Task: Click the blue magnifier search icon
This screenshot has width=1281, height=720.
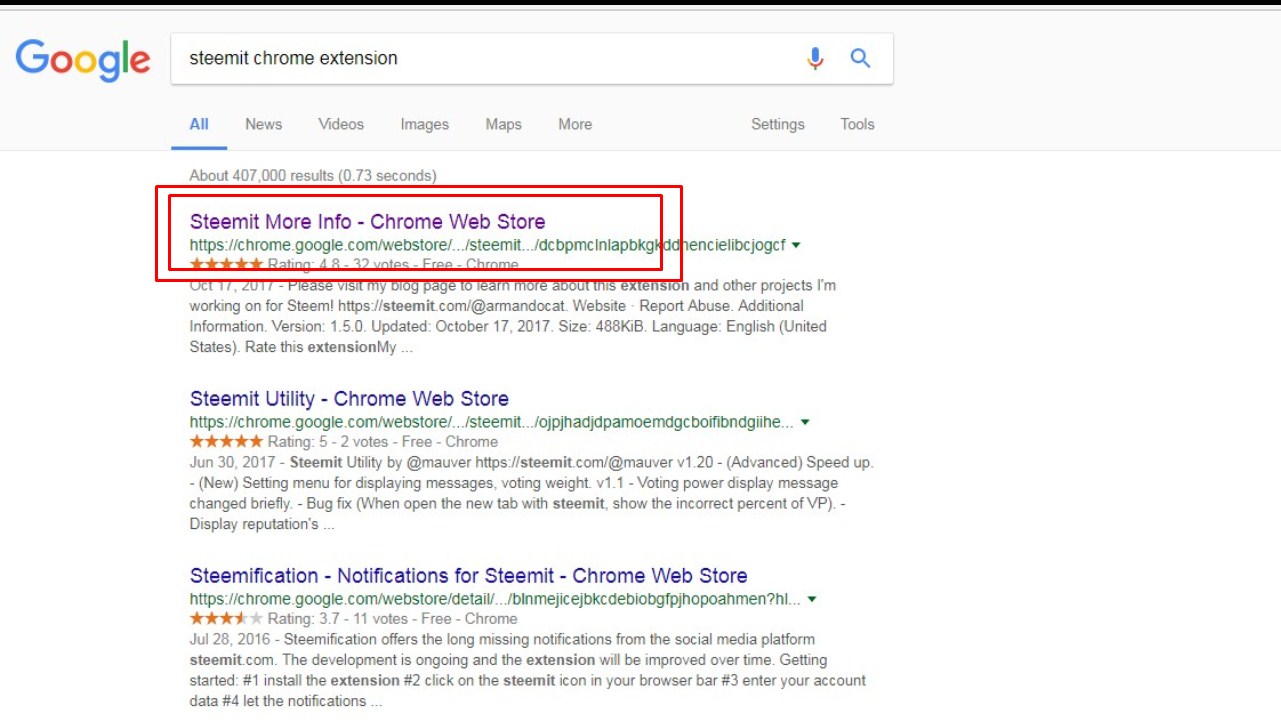Action: click(860, 58)
